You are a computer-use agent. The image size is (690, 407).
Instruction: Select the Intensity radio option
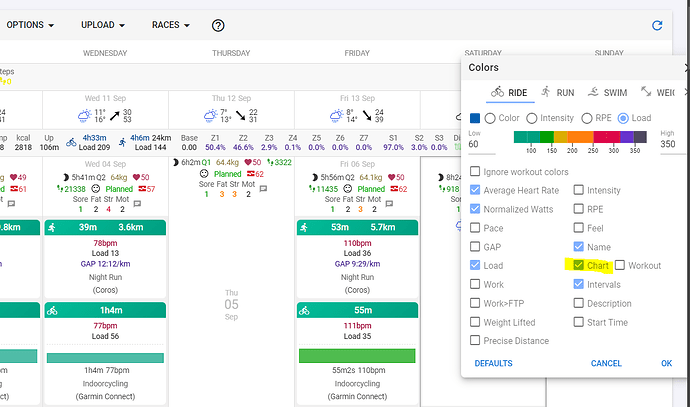532,118
